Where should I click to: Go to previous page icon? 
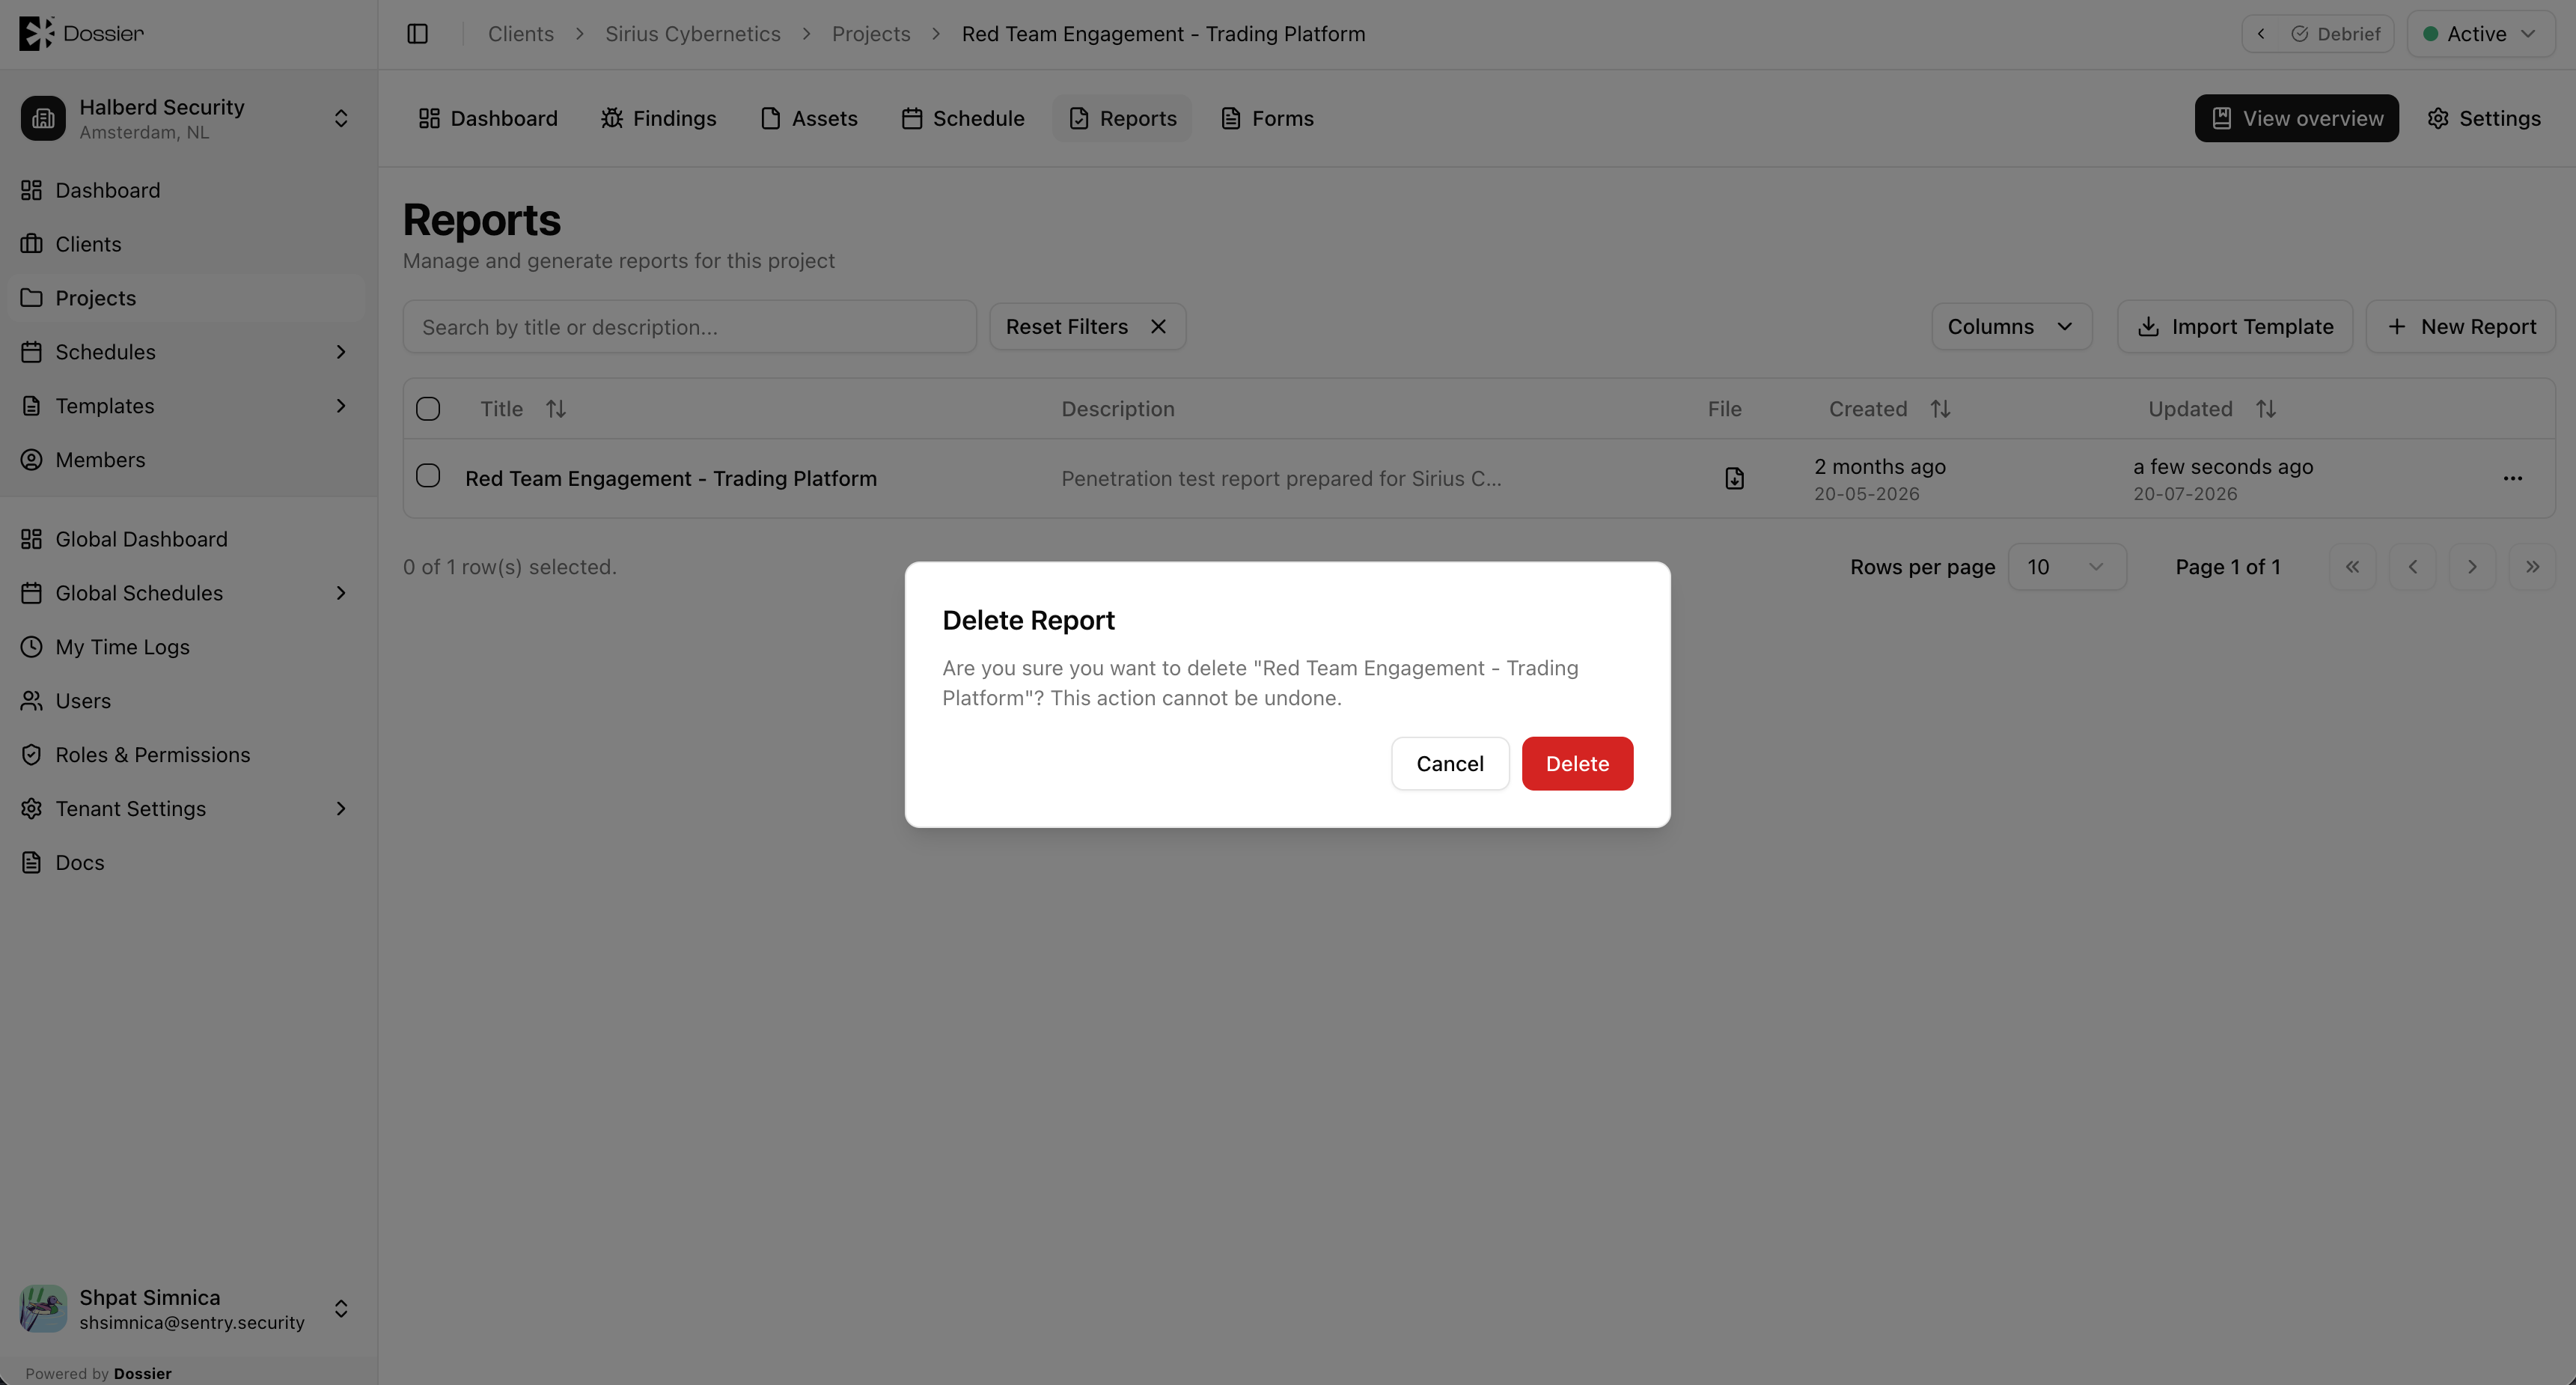tap(2412, 567)
